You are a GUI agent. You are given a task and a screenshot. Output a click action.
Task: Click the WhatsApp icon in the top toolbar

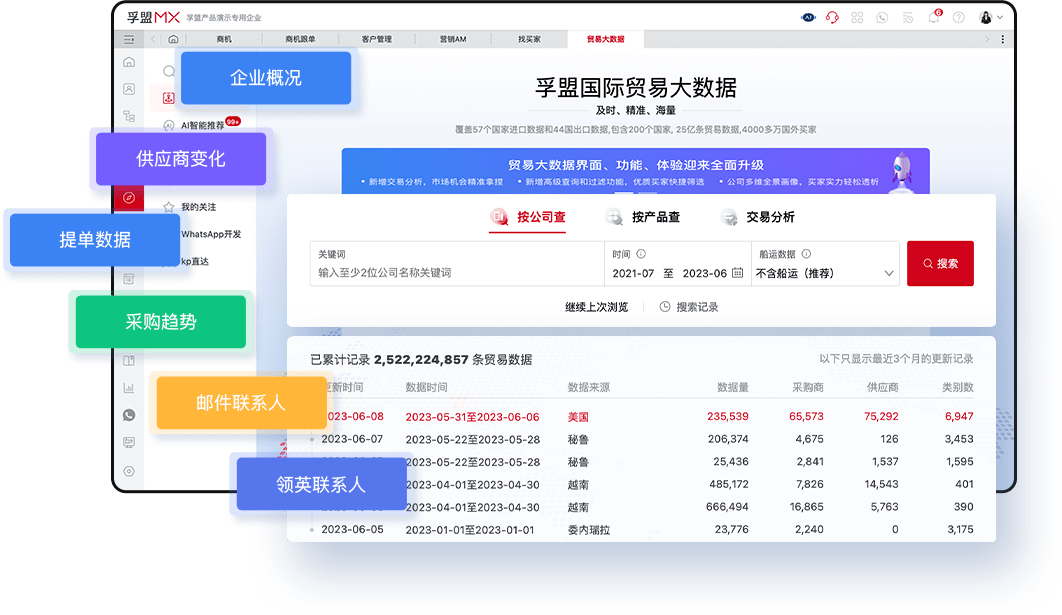tap(882, 17)
